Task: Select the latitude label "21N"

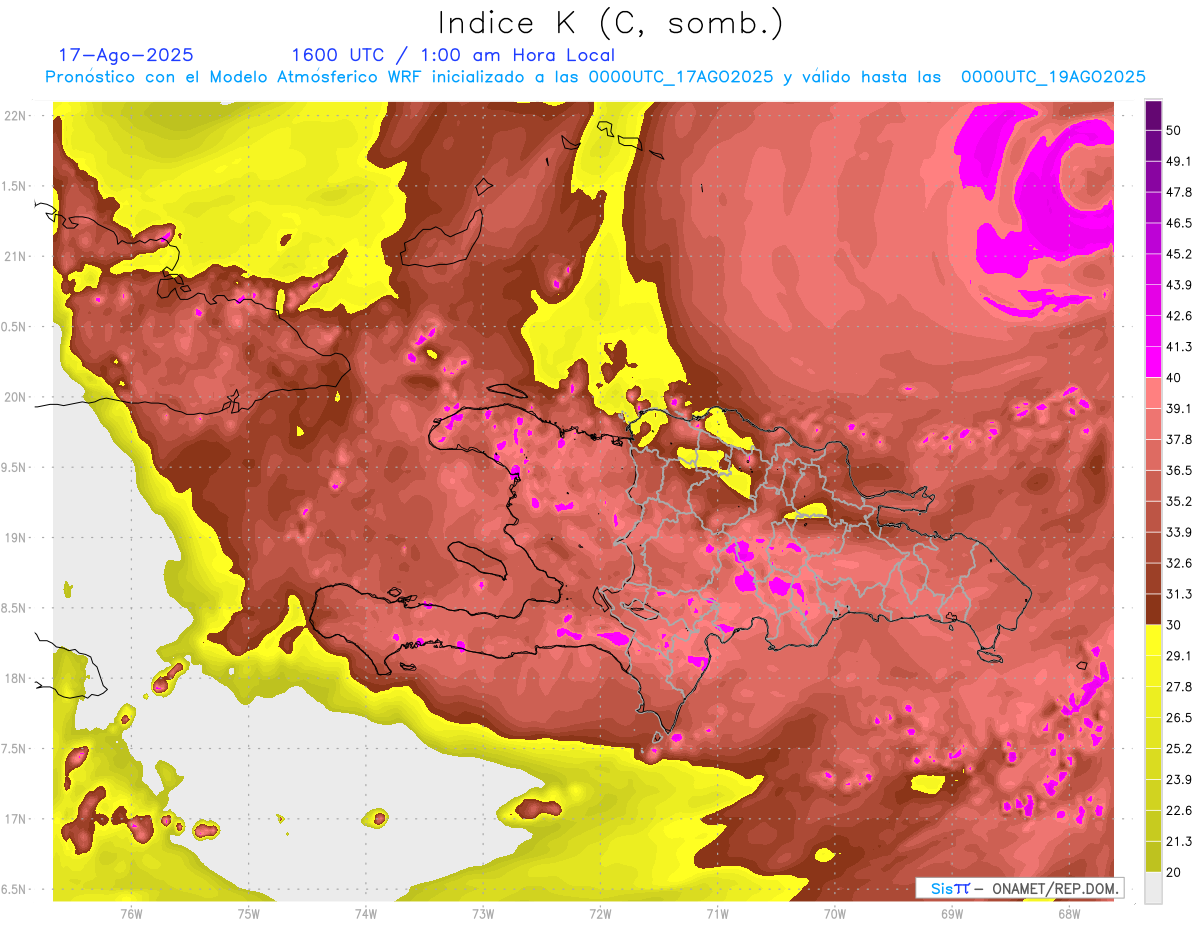Action: tap(16, 256)
